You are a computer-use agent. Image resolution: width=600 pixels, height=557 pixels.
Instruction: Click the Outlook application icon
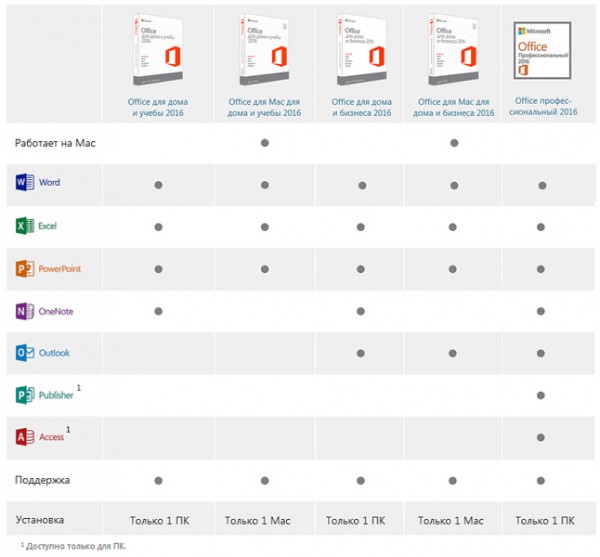25,353
